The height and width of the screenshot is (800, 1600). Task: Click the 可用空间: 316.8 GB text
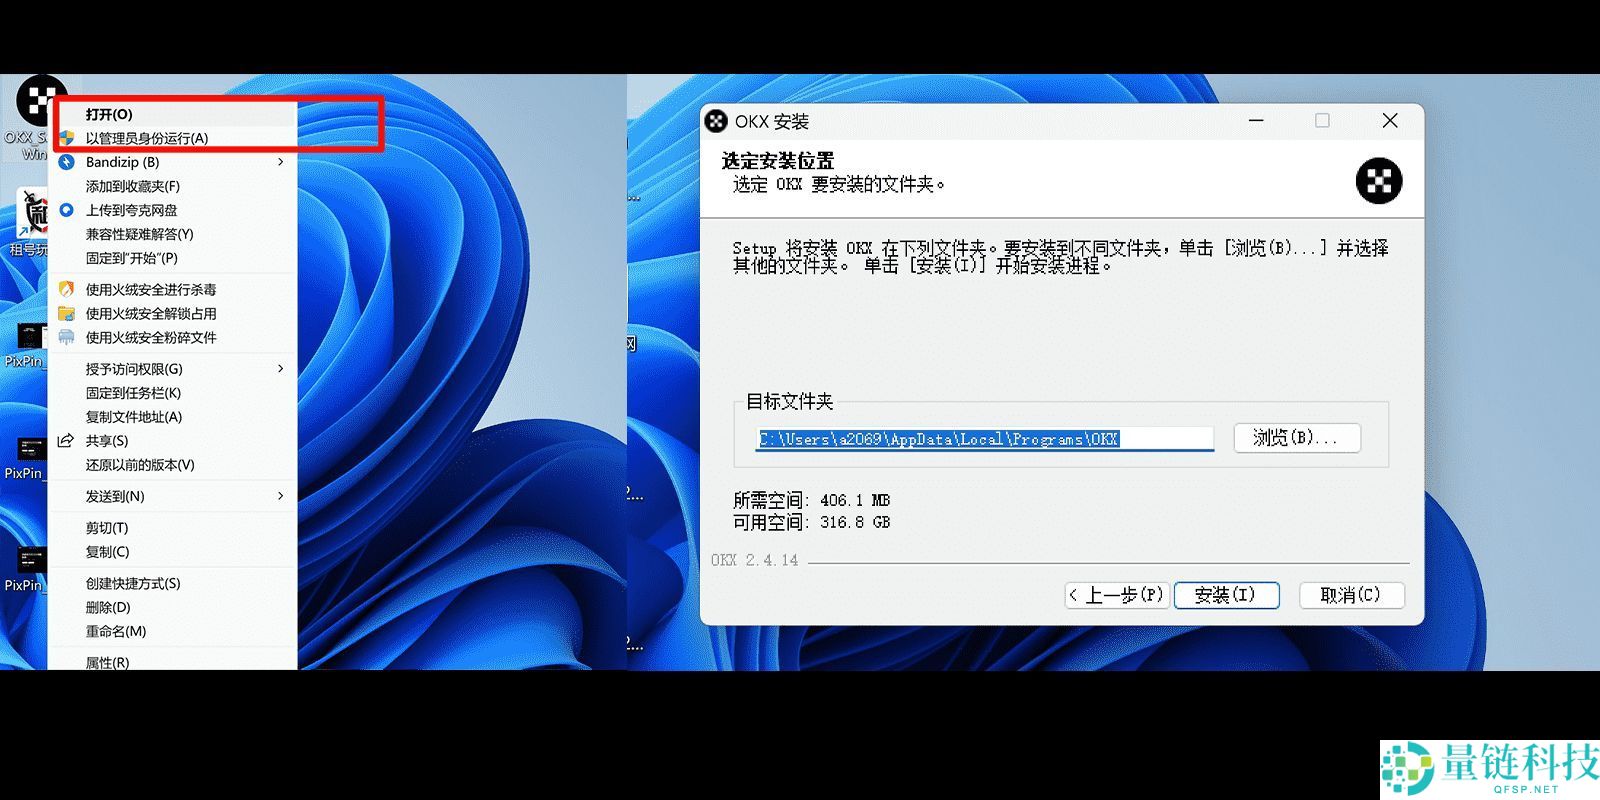pyautogui.click(x=811, y=522)
